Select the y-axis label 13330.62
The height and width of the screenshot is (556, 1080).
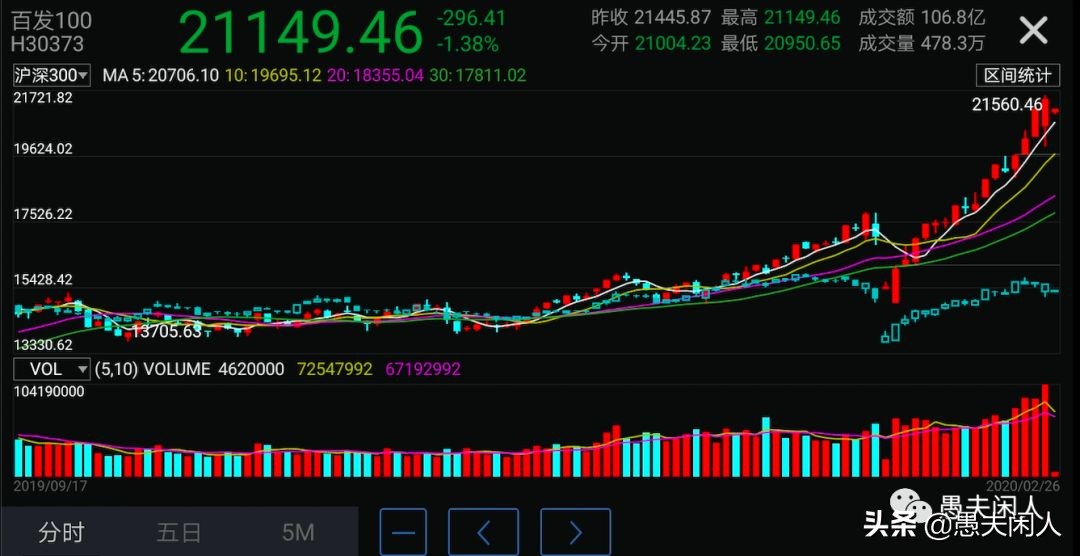tap(43, 344)
